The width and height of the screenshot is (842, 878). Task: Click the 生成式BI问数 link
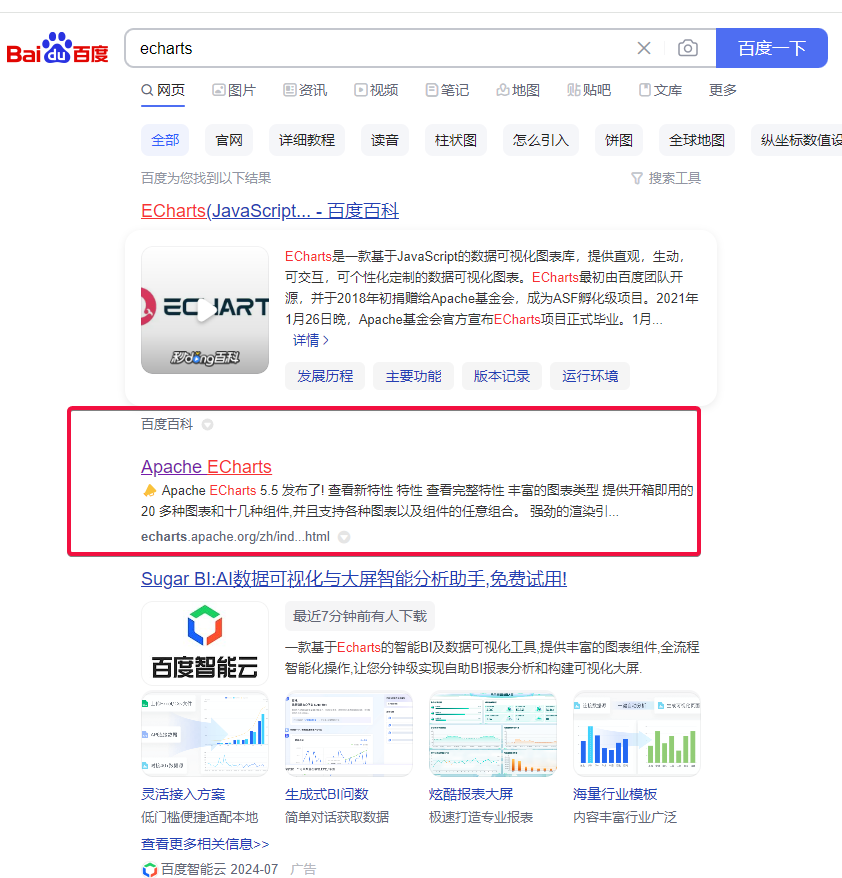327,795
